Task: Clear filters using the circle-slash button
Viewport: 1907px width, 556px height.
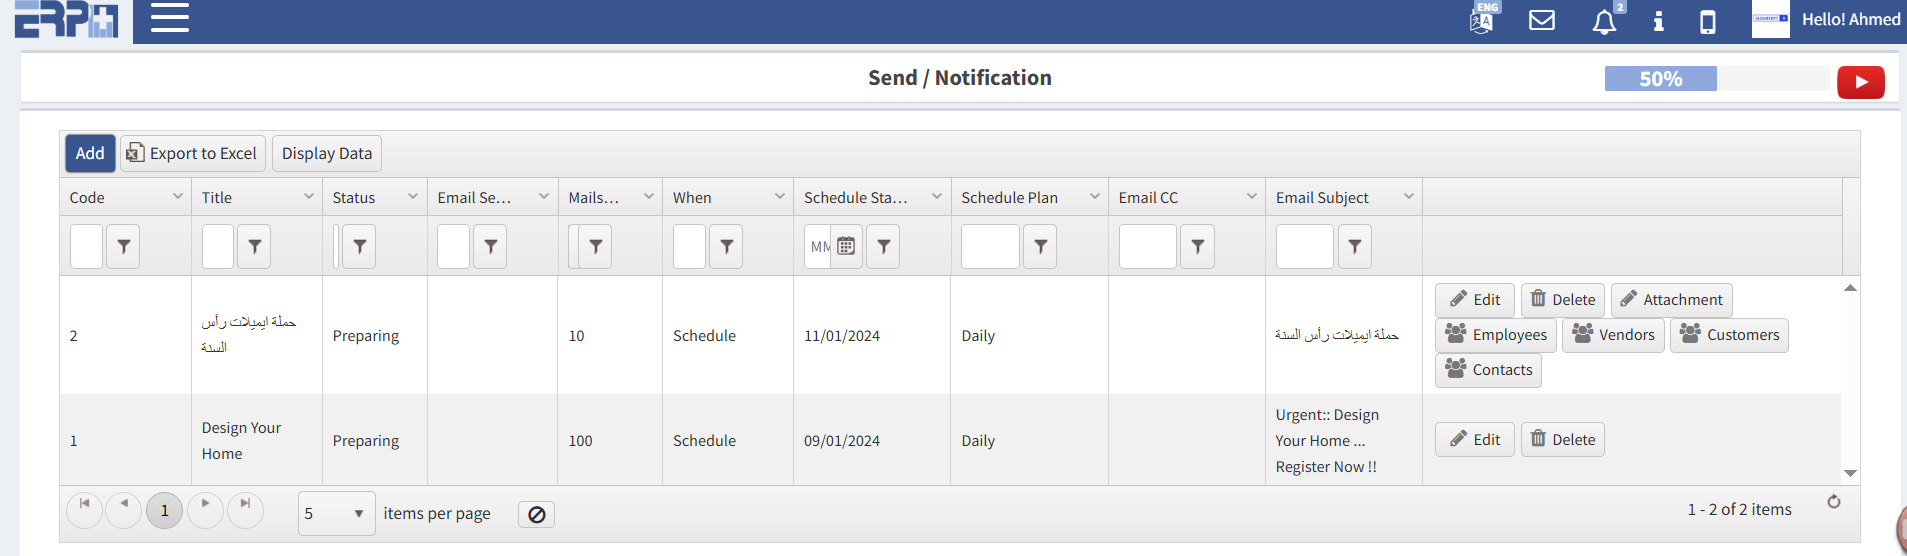Action: click(x=536, y=514)
